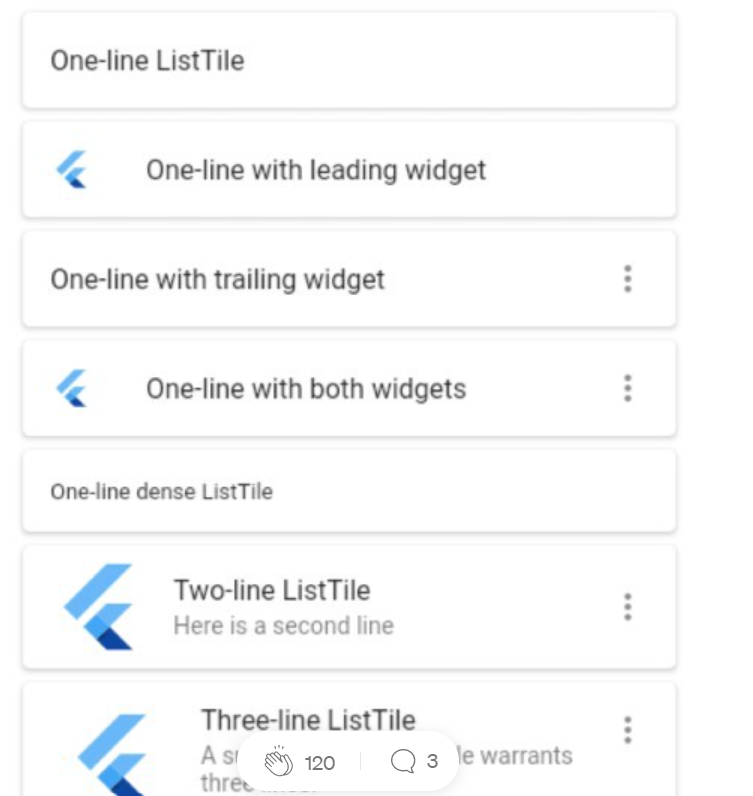Screen dimensions: 753x796
Task: Click the 120 claps count
Action: 319,763
